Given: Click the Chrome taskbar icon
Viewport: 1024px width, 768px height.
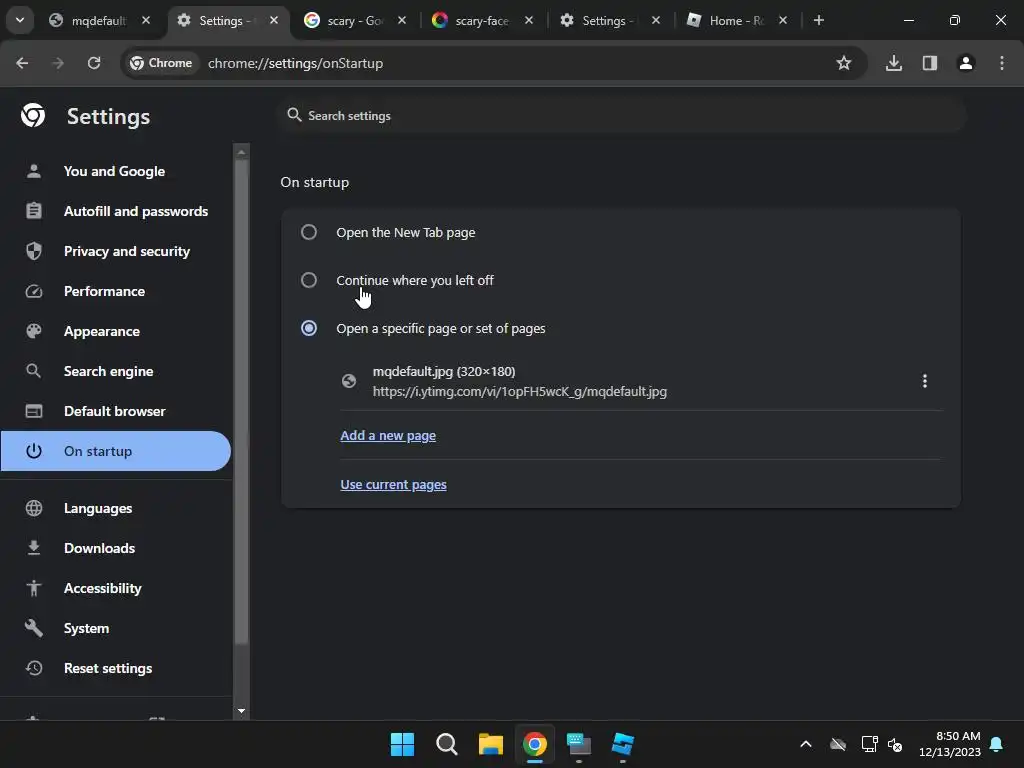Looking at the screenshot, I should point(535,744).
